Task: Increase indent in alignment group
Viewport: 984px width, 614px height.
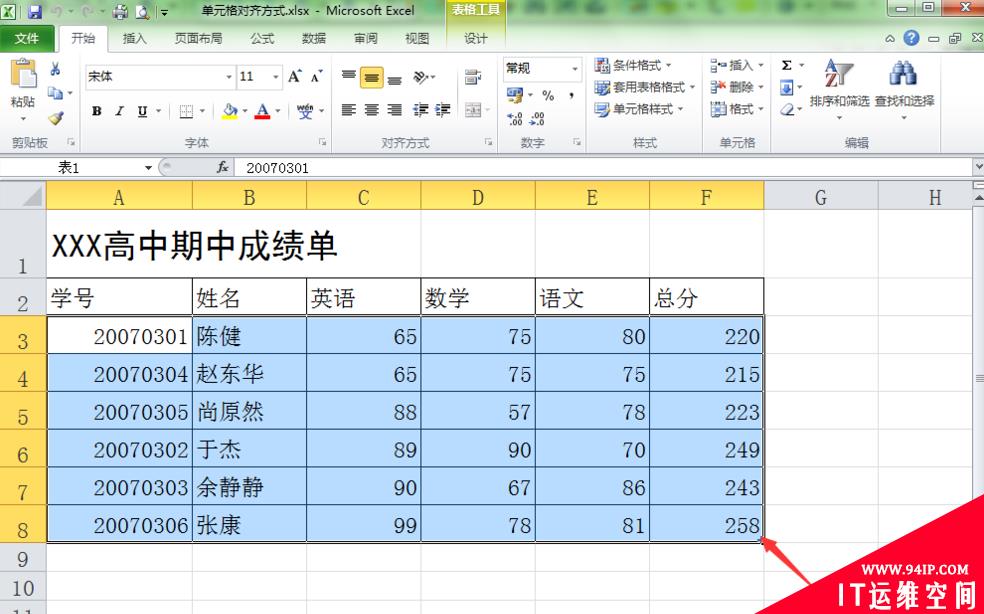Action: (x=443, y=110)
